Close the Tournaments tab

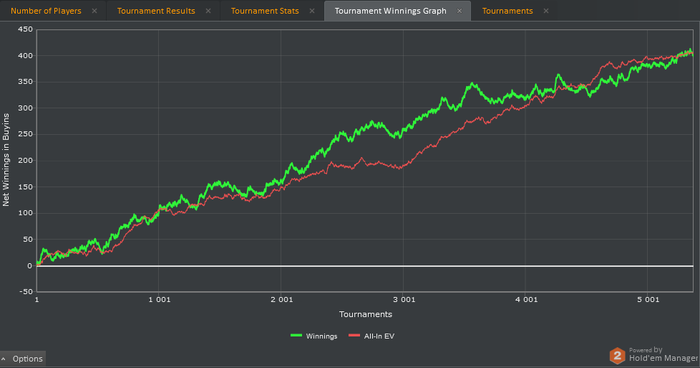tap(546, 11)
